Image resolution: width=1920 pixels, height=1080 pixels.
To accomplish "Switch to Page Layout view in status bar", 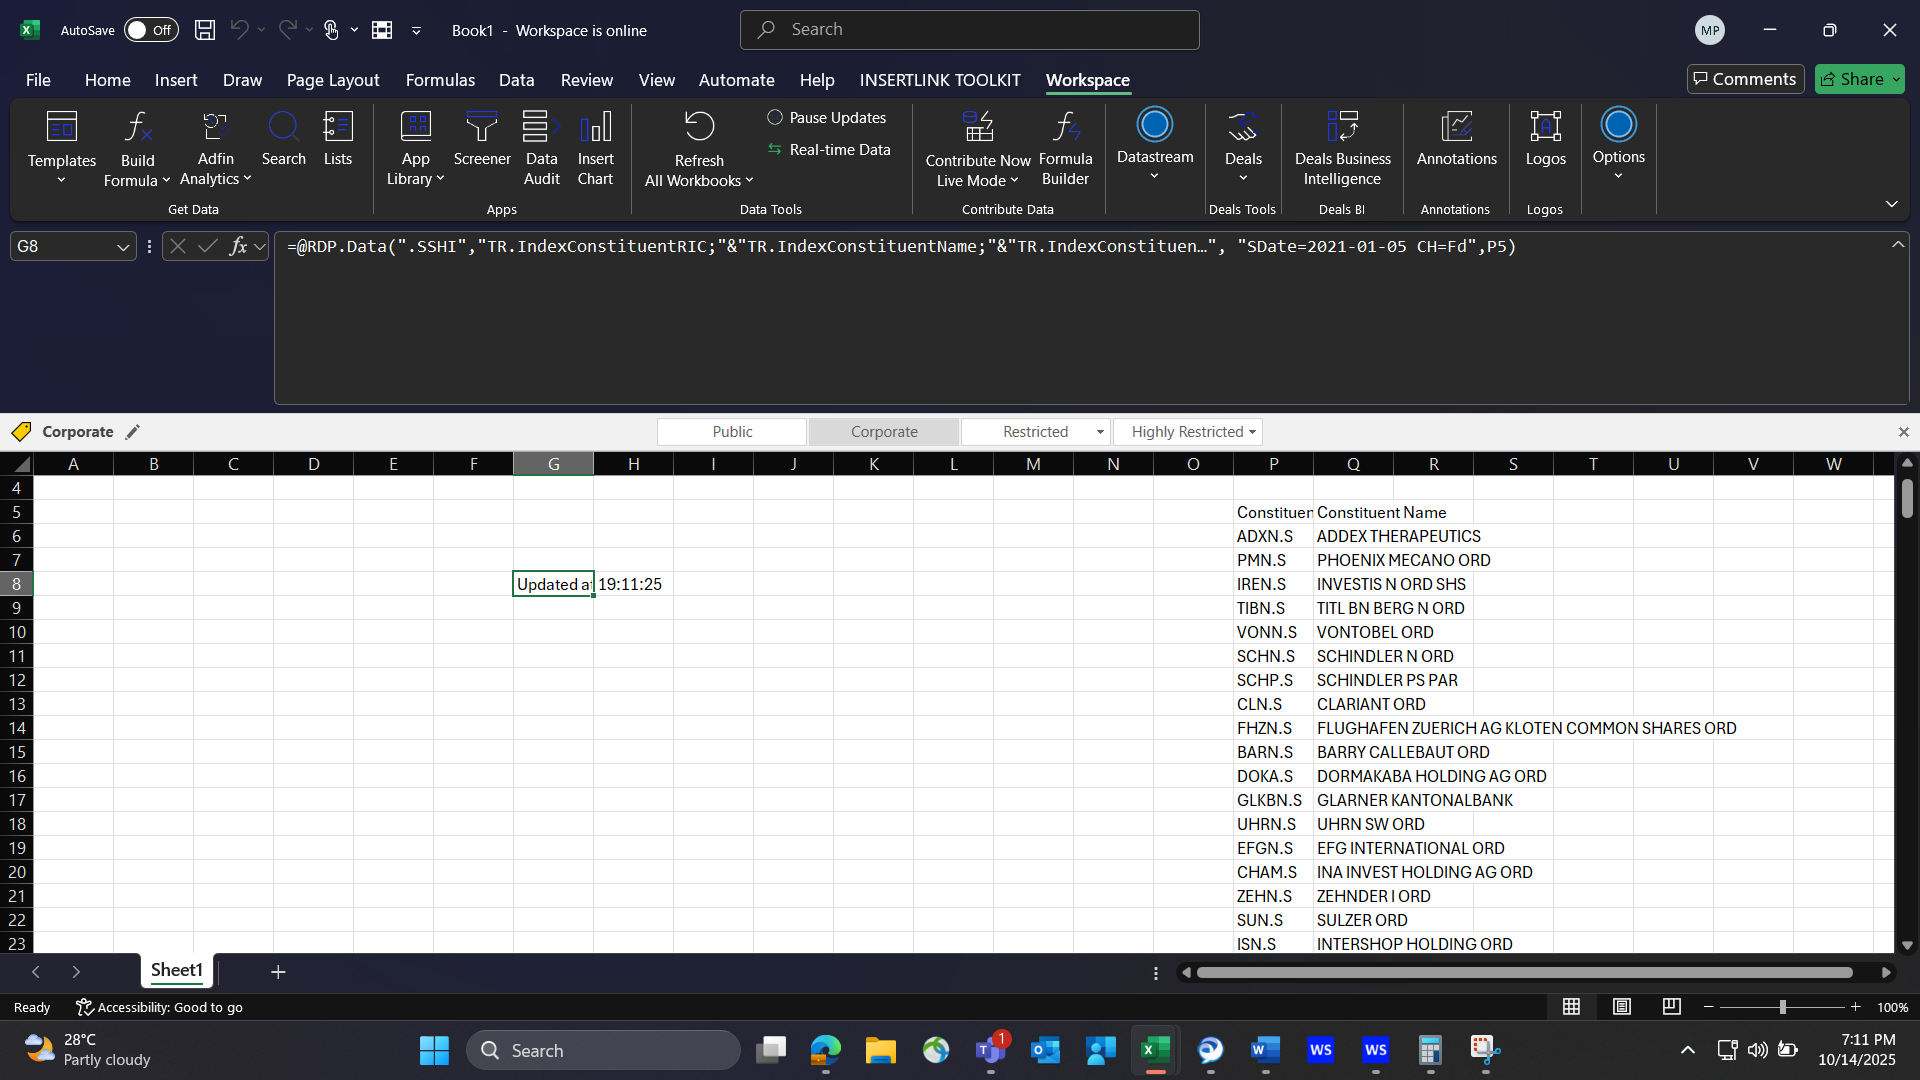I will [1622, 1007].
